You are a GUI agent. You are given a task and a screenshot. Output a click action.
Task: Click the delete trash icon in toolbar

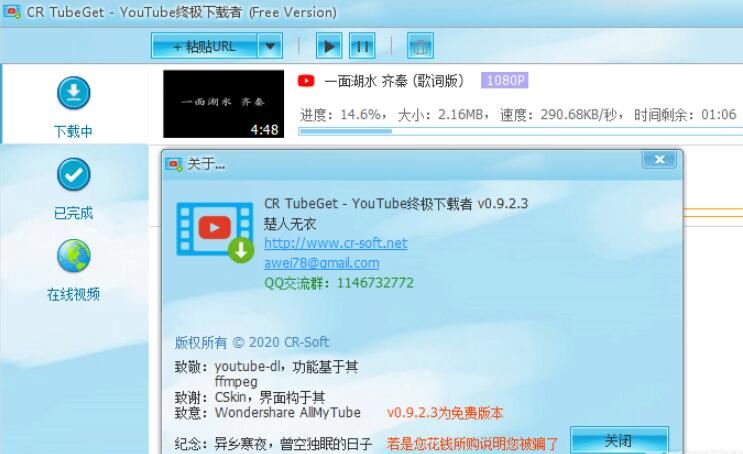click(420, 46)
